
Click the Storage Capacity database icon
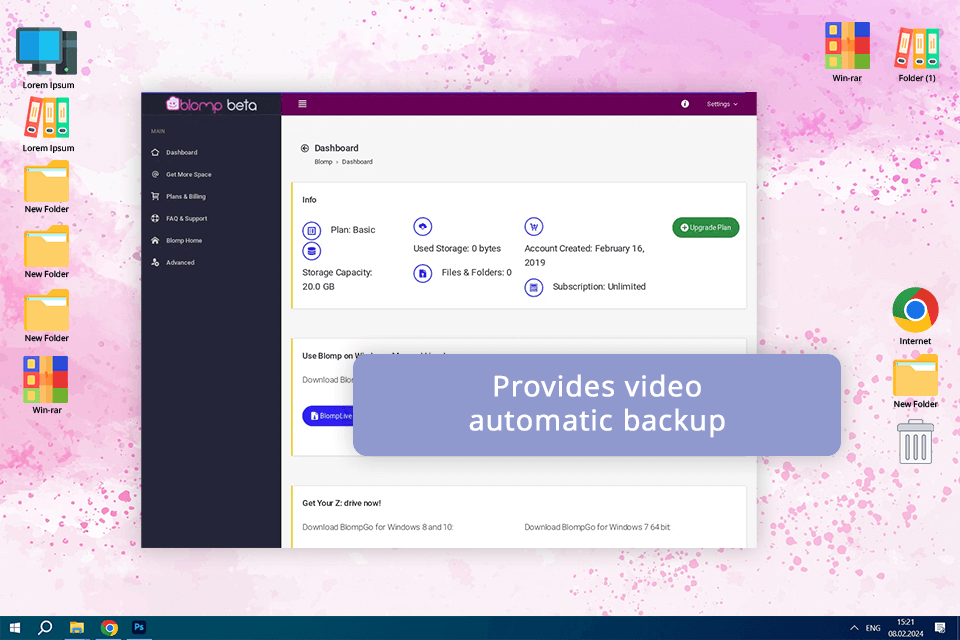[x=312, y=251]
